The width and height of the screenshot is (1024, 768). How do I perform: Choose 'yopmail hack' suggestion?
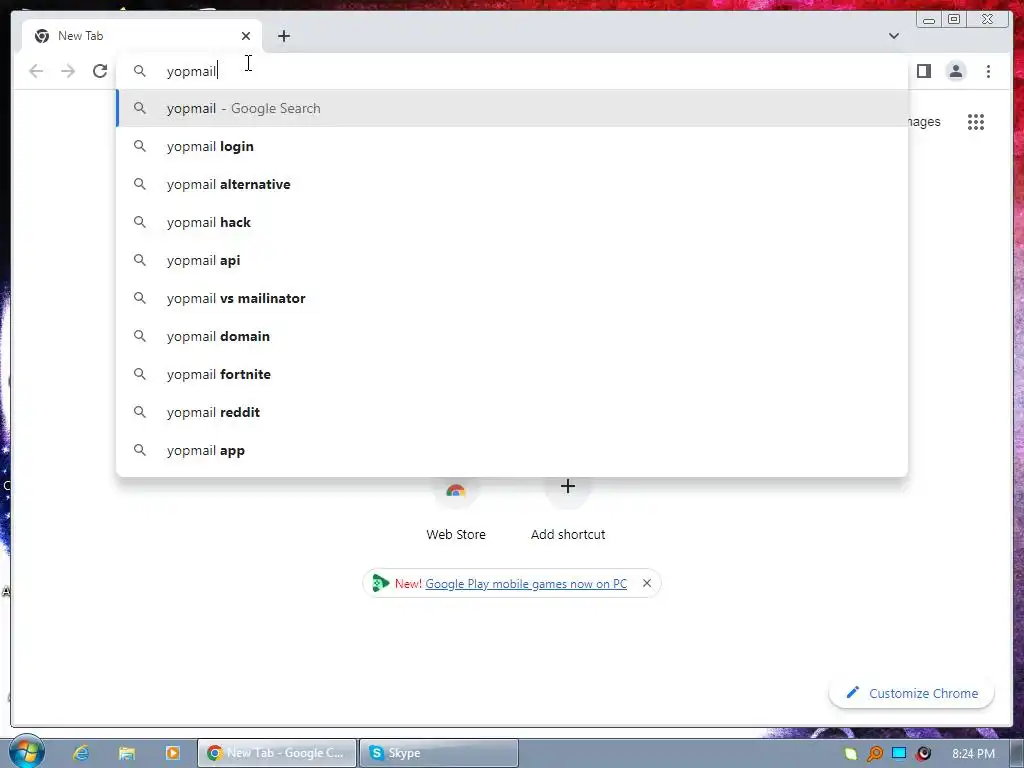coord(511,222)
